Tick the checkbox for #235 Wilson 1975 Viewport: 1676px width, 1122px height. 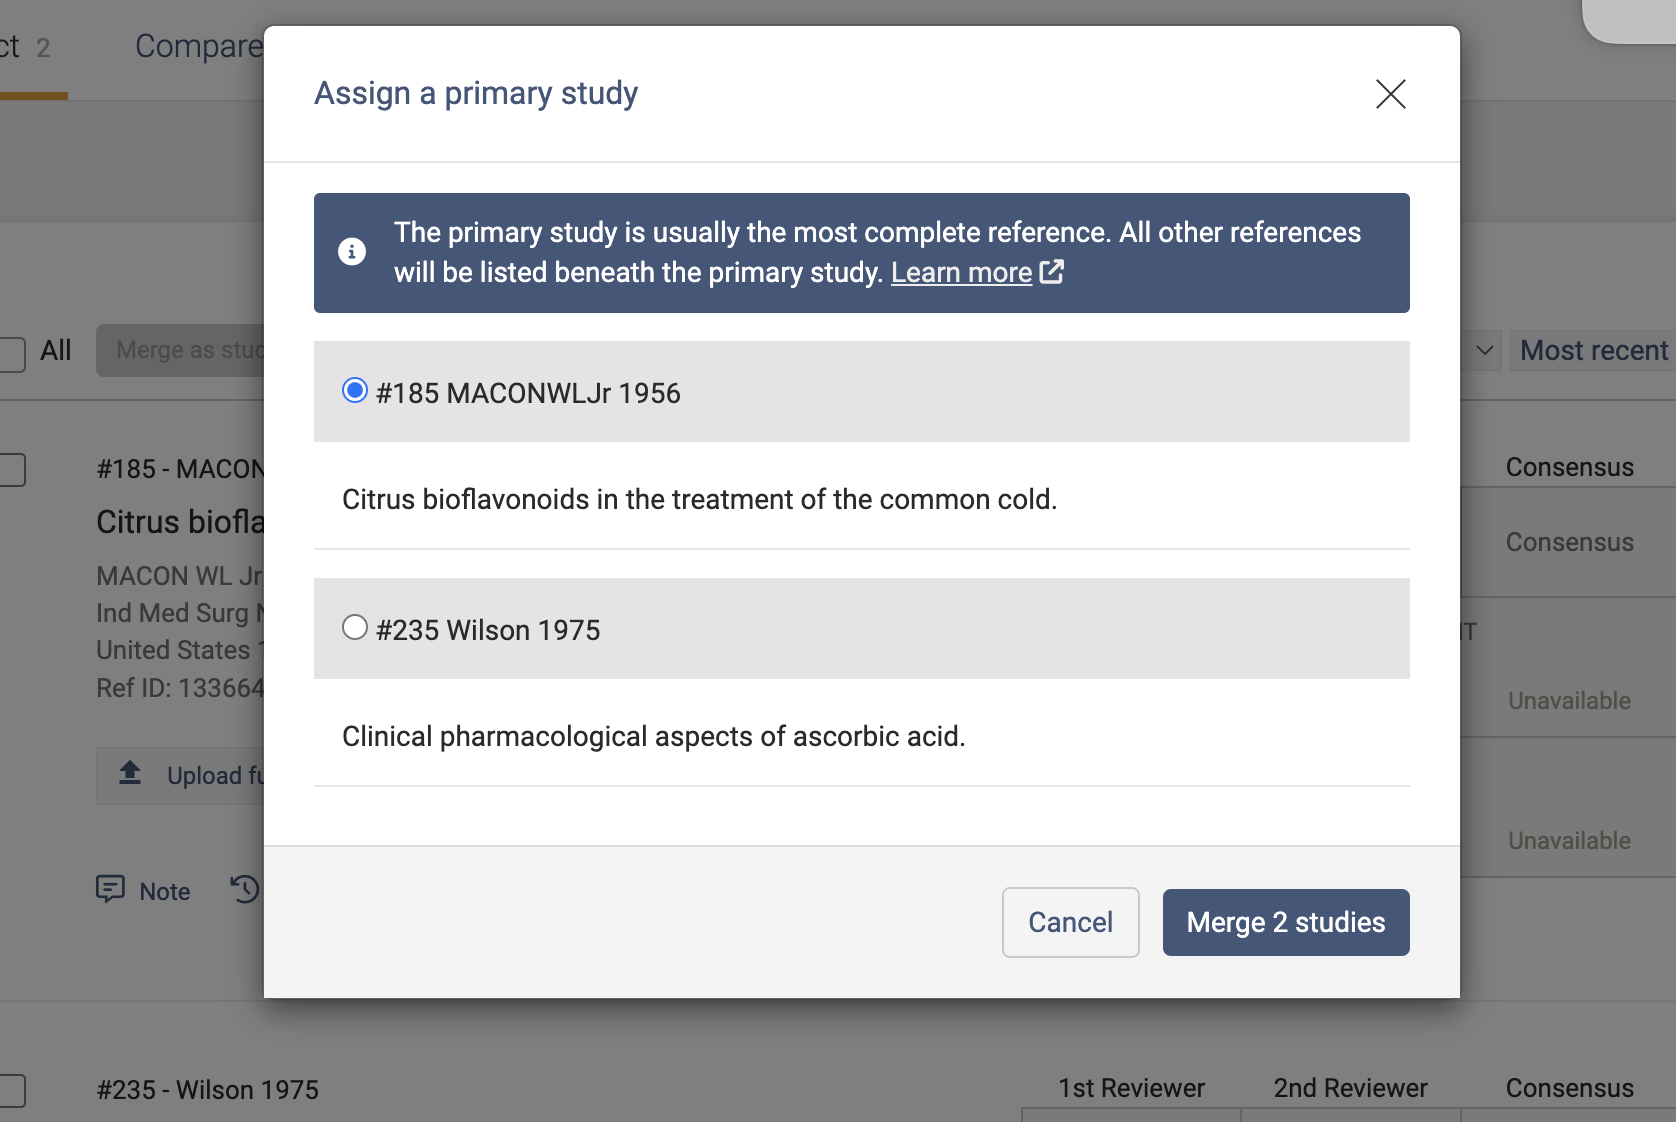[x=12, y=1090]
